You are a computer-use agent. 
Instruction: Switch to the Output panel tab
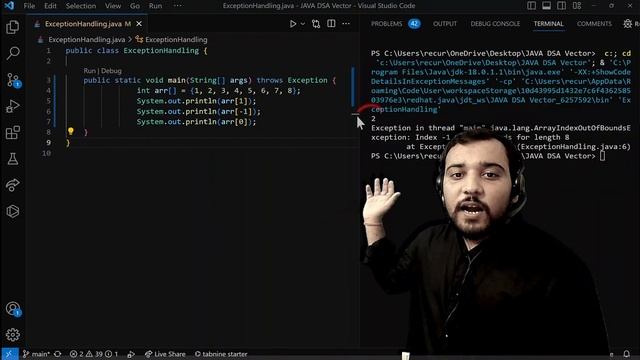tap(445, 24)
